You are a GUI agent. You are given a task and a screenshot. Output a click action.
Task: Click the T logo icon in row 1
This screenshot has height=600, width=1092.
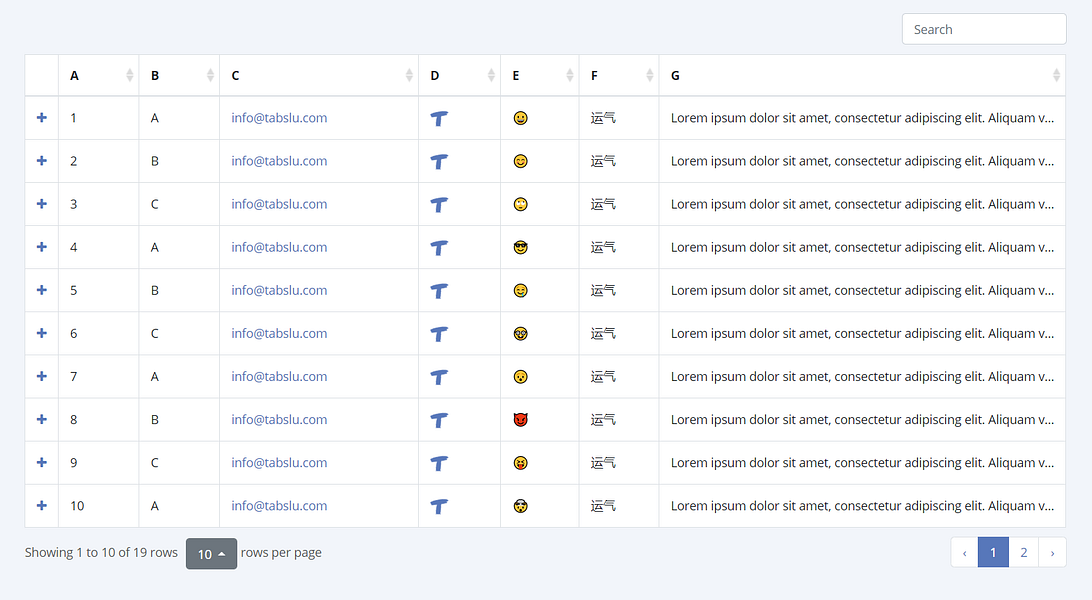[x=439, y=118]
